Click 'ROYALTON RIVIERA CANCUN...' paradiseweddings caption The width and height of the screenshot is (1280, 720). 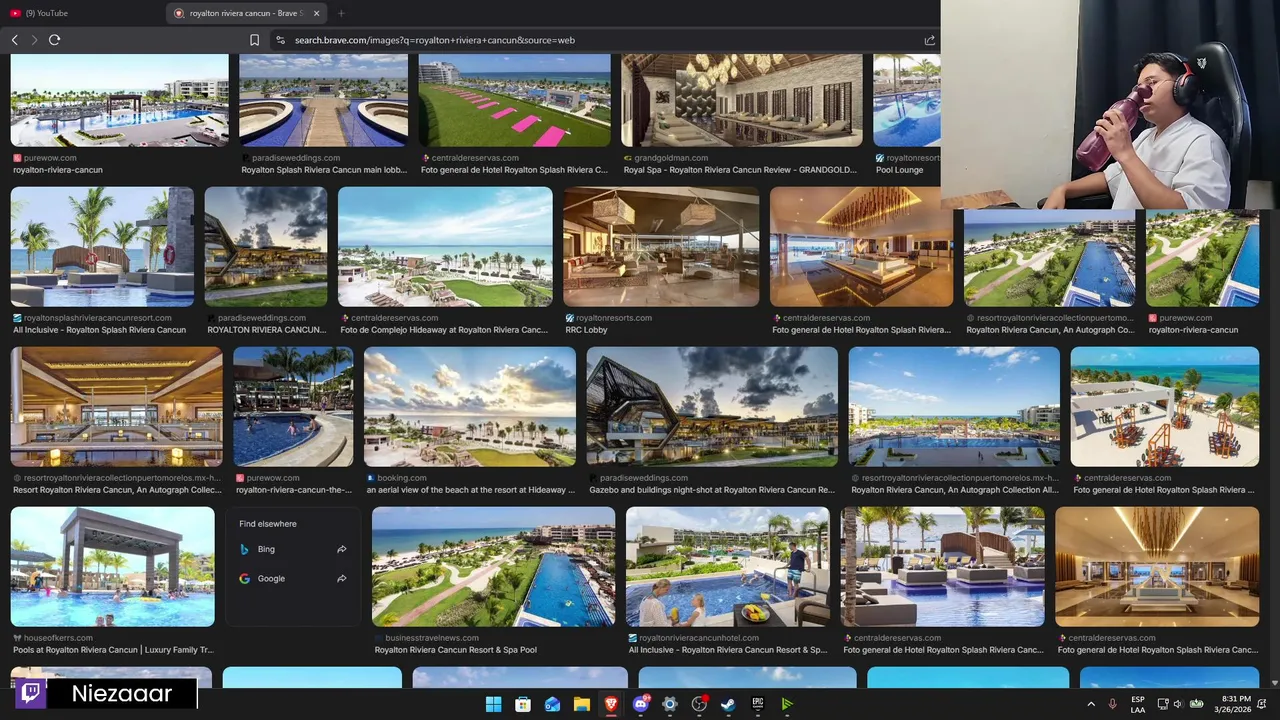pyautogui.click(x=266, y=330)
